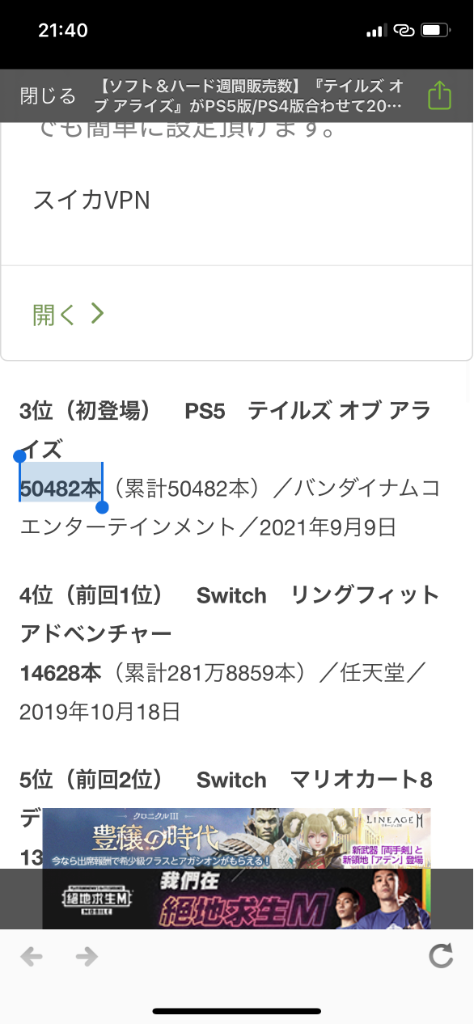This screenshot has height=1024, width=474.
Task: Tap the cellular signal bars icon
Action: 376,30
